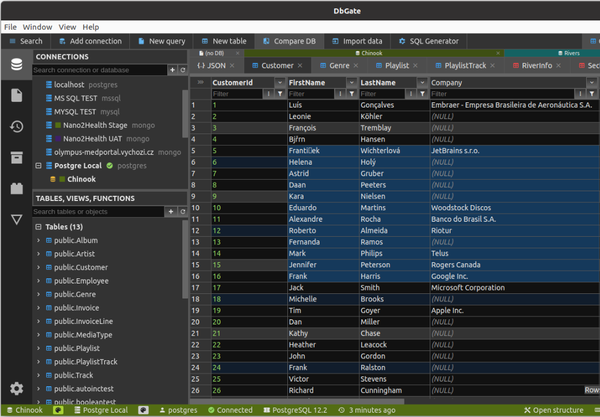Open the plugins sidebar icon
Screen dimensions: 600x417
[16, 188]
